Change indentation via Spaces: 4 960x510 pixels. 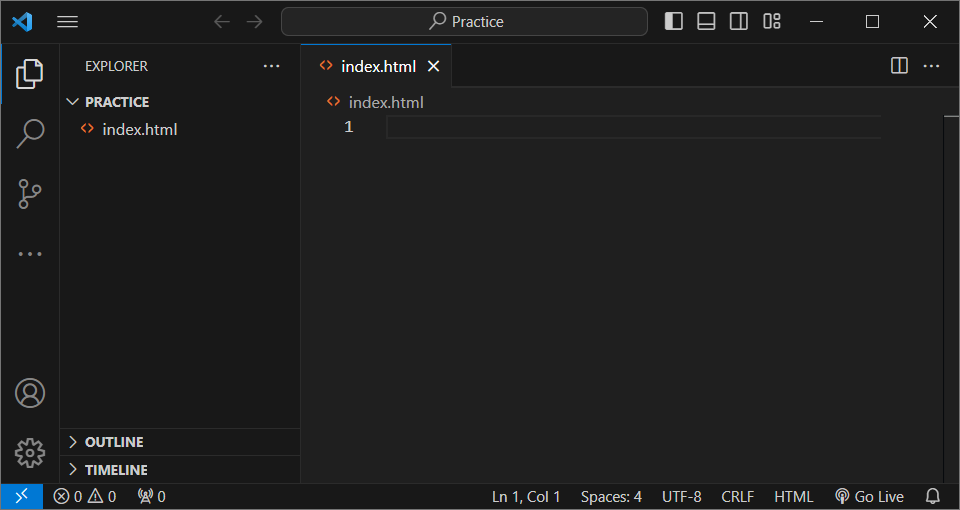611,497
